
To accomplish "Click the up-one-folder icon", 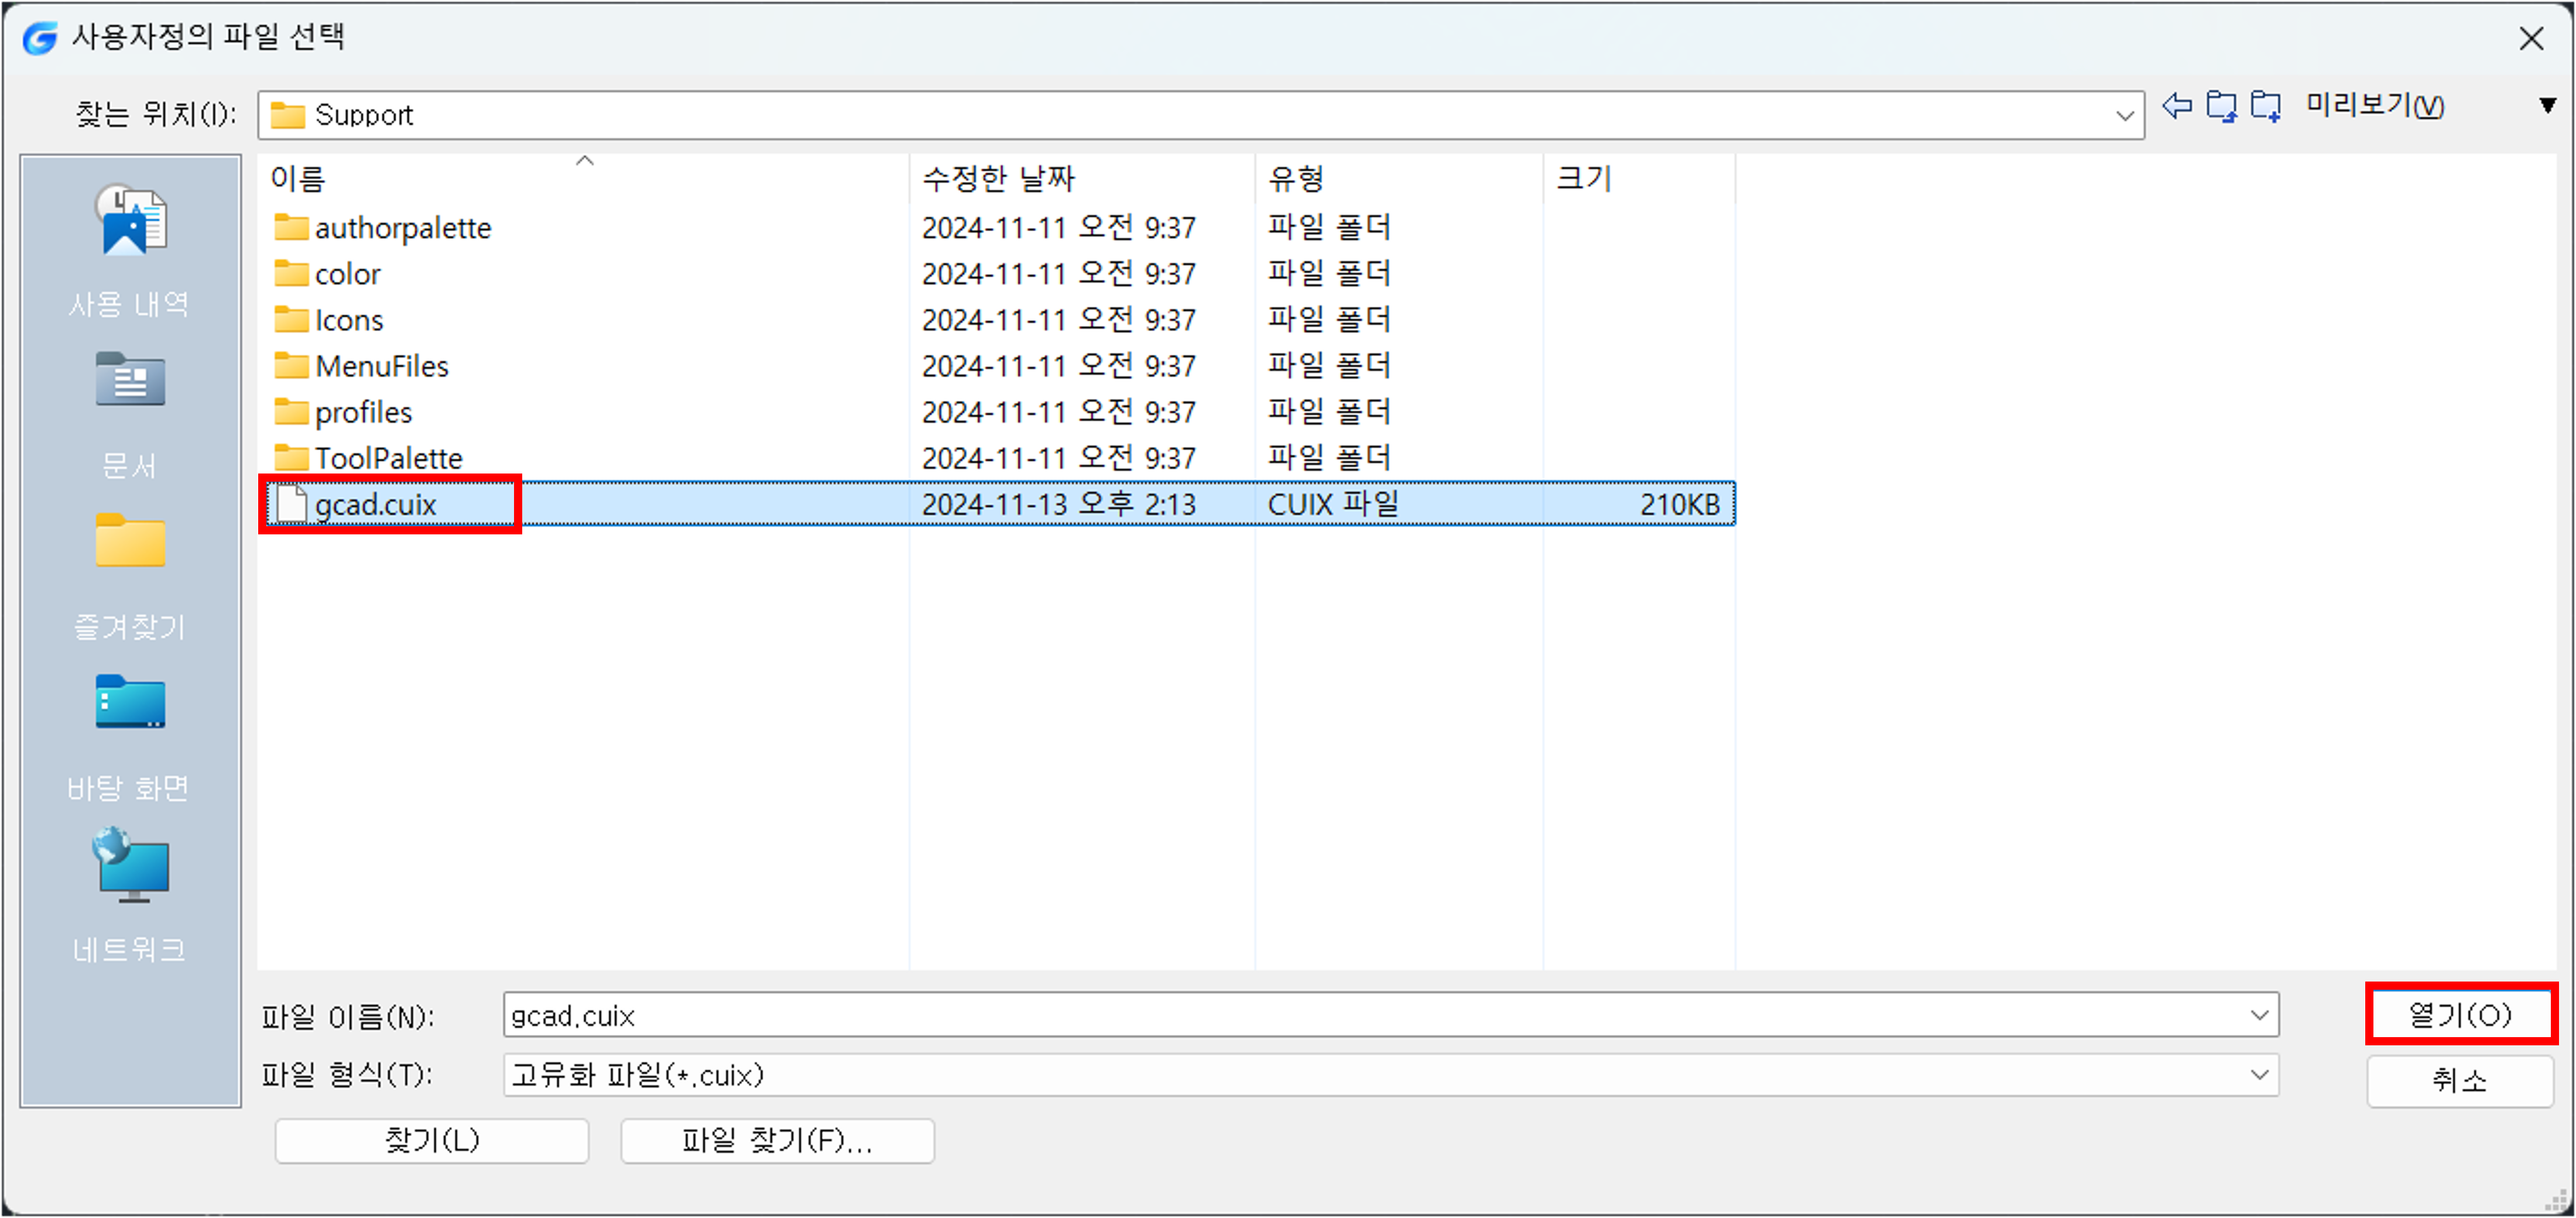I will point(2221,106).
